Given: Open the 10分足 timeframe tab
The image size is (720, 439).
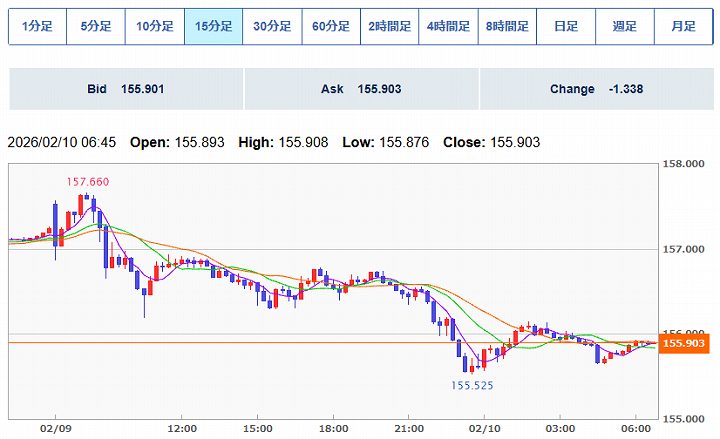Looking at the screenshot, I should [x=154, y=27].
